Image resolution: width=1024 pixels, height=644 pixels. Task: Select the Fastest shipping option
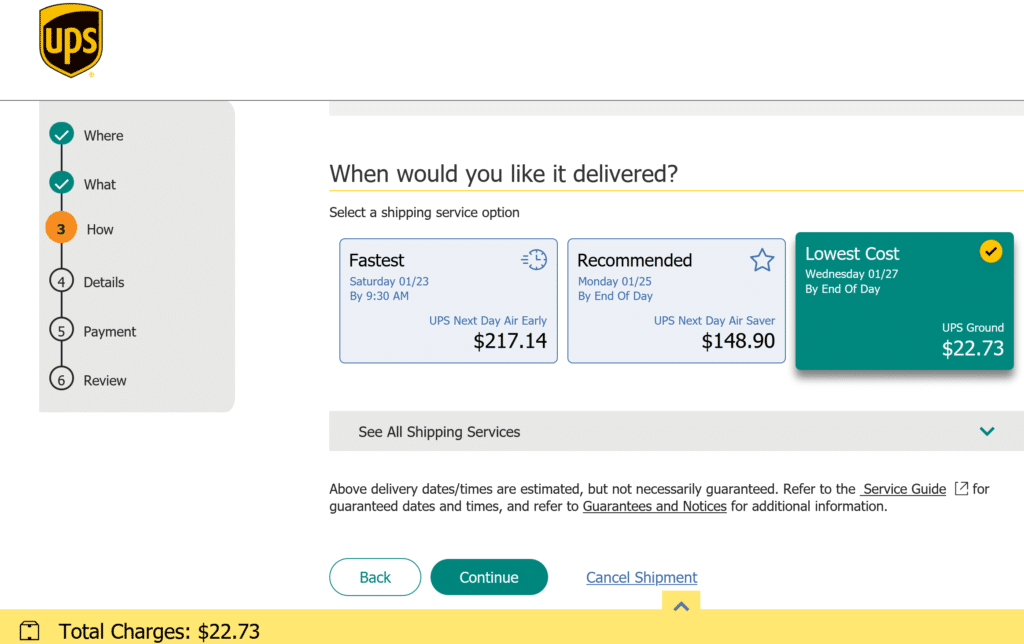tap(448, 300)
